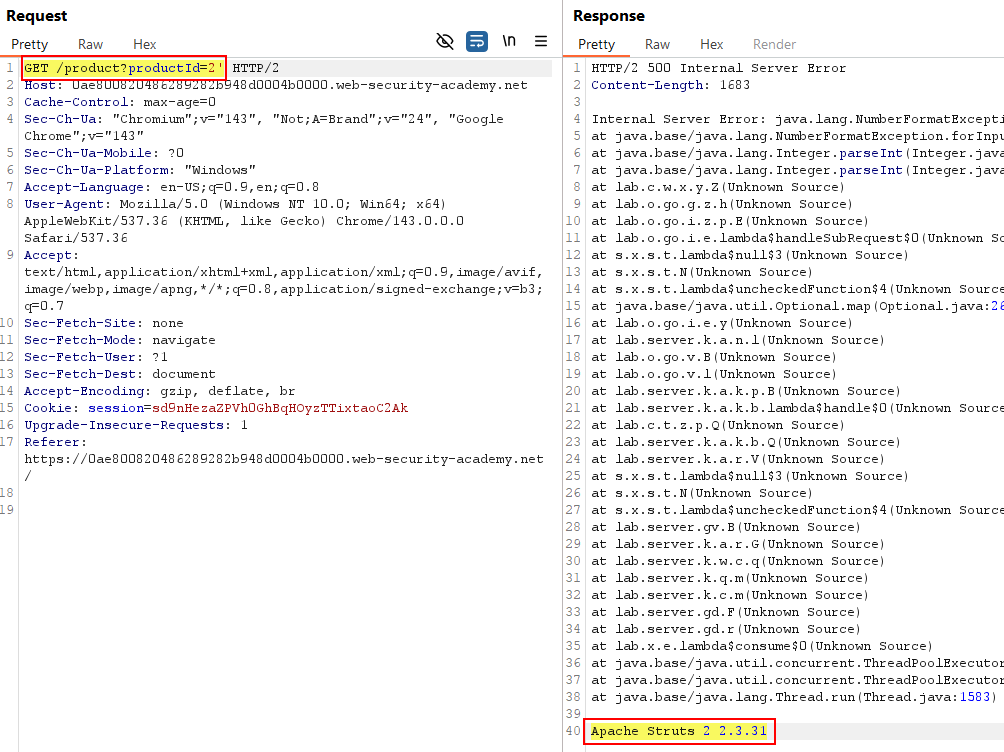1004x752 pixels.
Task: Select the Response Pretty tab
Action: click(x=597, y=44)
